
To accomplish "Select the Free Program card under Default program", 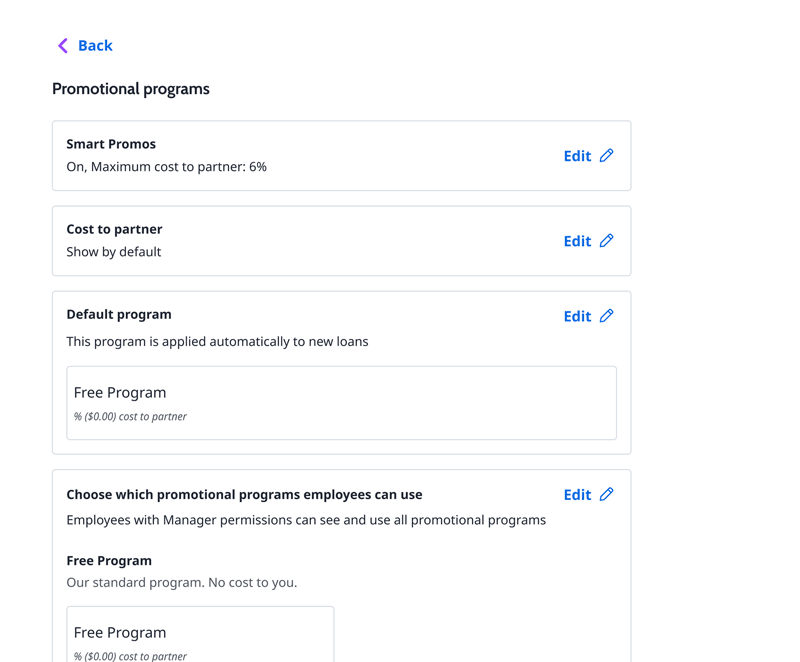I will (341, 402).
